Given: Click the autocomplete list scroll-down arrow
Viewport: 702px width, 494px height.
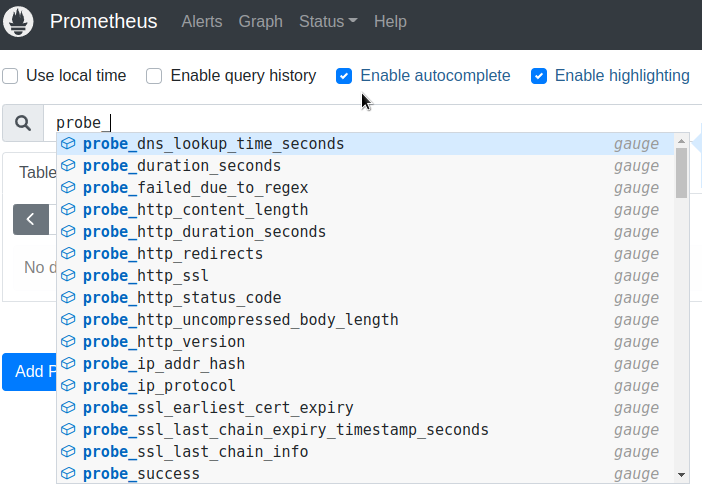Looking at the screenshot, I should tap(681, 475).
